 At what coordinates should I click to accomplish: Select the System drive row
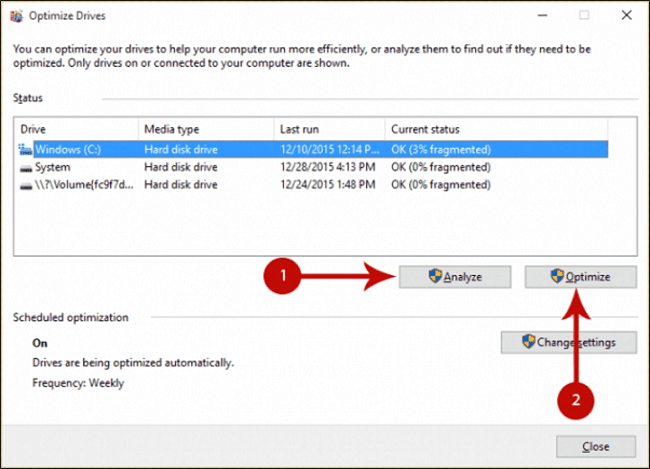(313, 167)
